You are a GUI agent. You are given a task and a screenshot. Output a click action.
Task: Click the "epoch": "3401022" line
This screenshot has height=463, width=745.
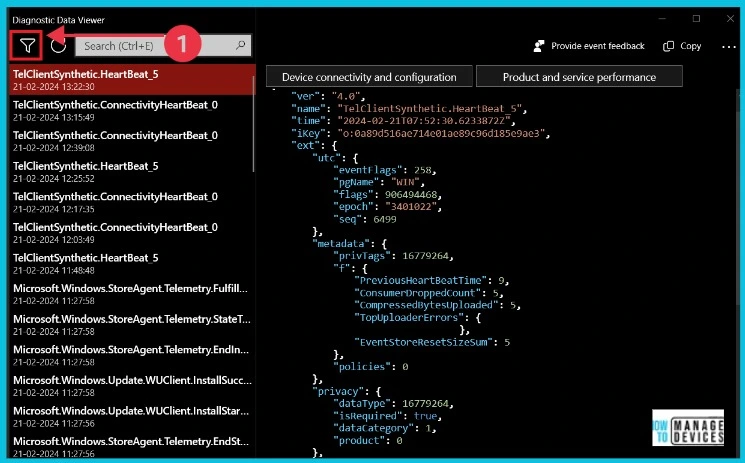click(387, 207)
